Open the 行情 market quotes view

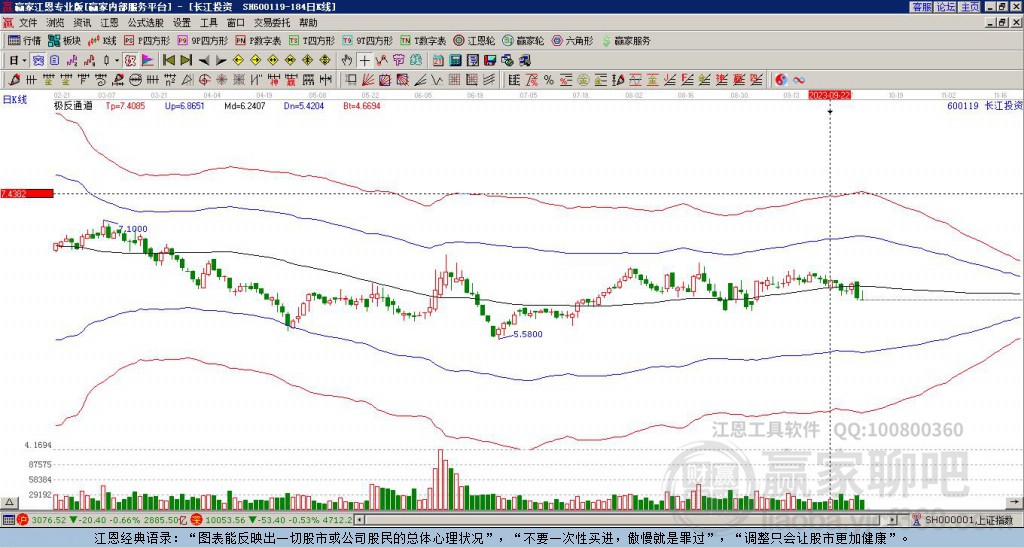coord(24,40)
